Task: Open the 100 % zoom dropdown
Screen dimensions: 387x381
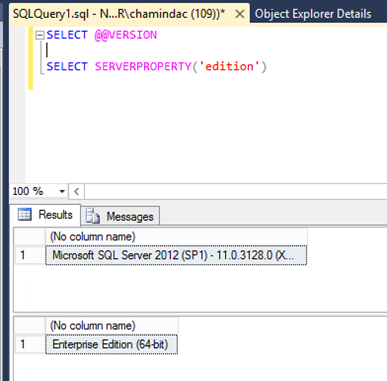Action: click(x=62, y=191)
